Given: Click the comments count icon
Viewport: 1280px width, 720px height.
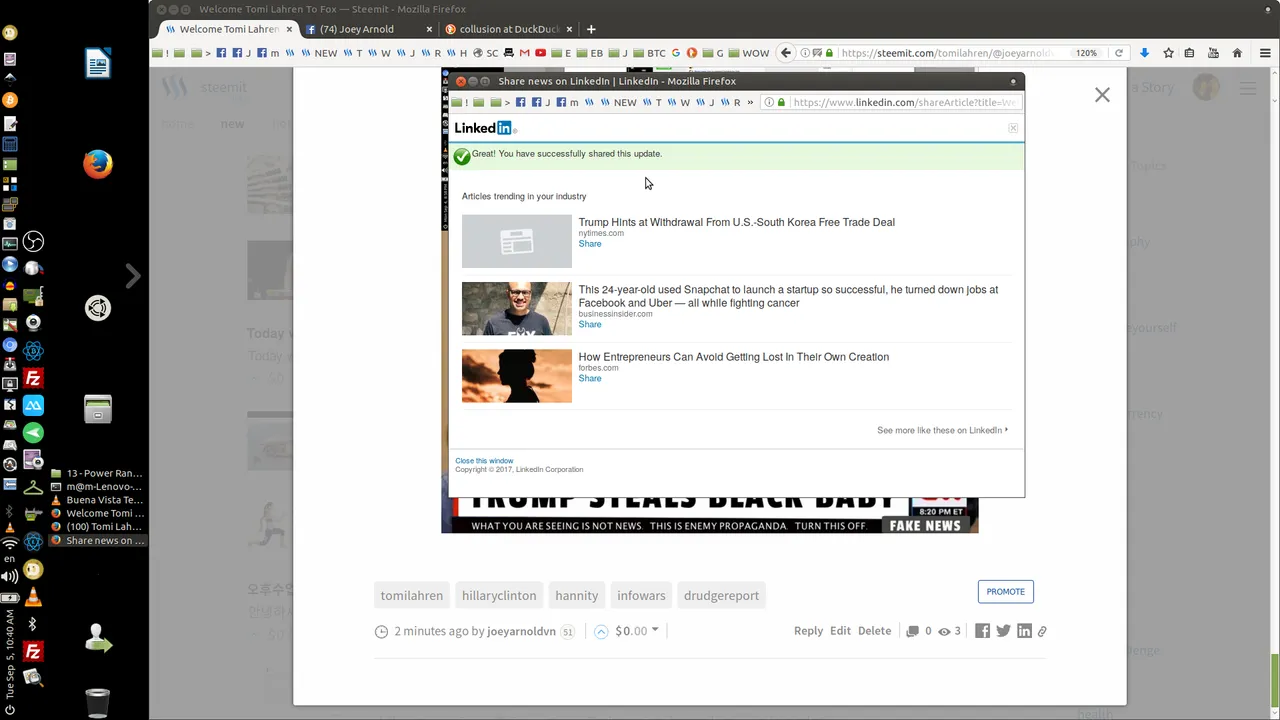Looking at the screenshot, I should [x=912, y=631].
